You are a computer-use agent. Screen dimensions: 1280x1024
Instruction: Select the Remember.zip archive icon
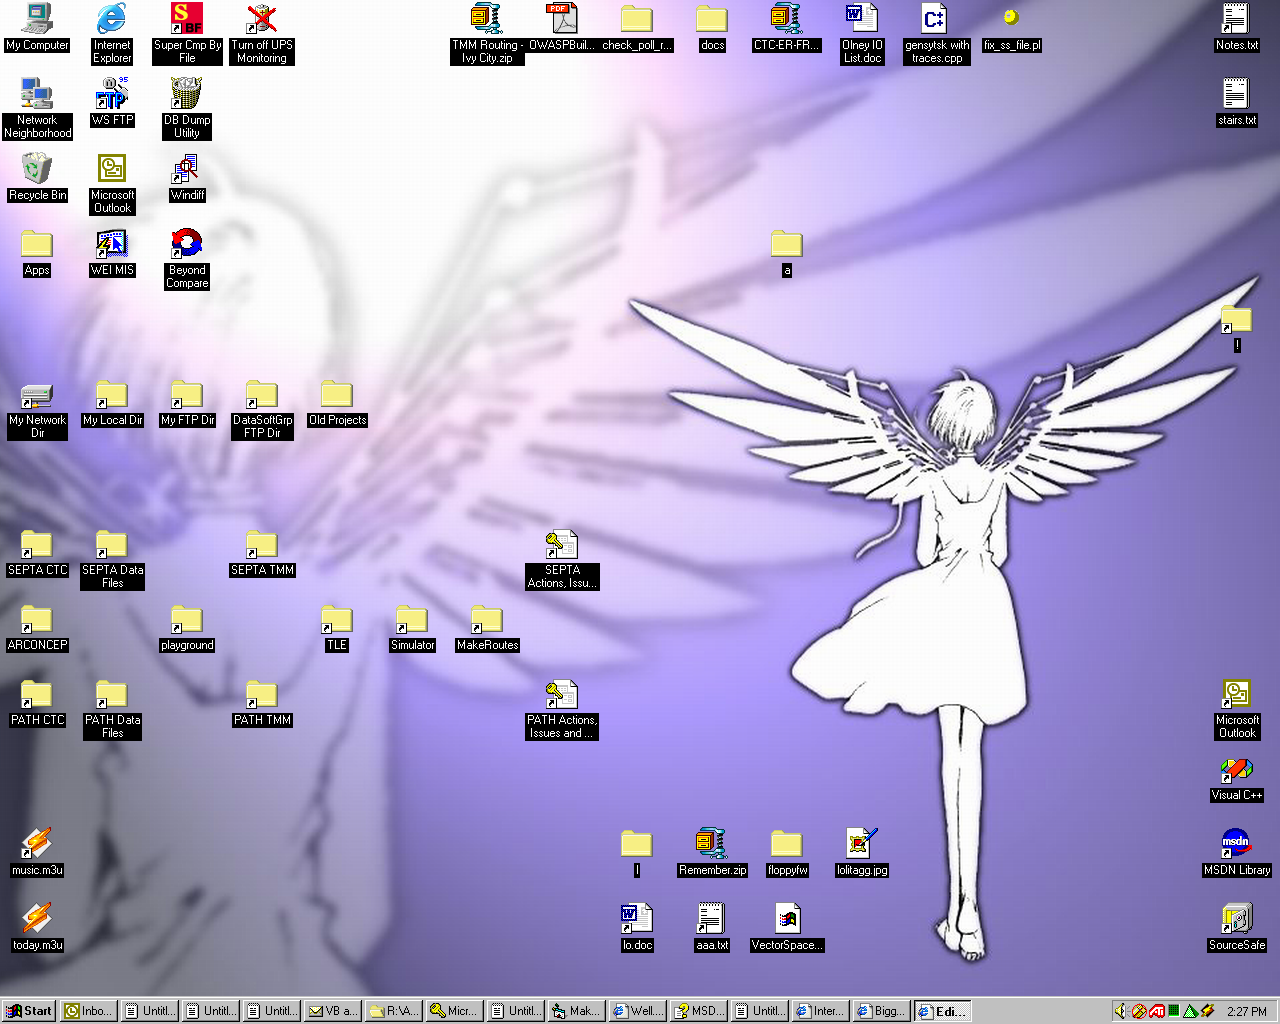click(x=712, y=844)
